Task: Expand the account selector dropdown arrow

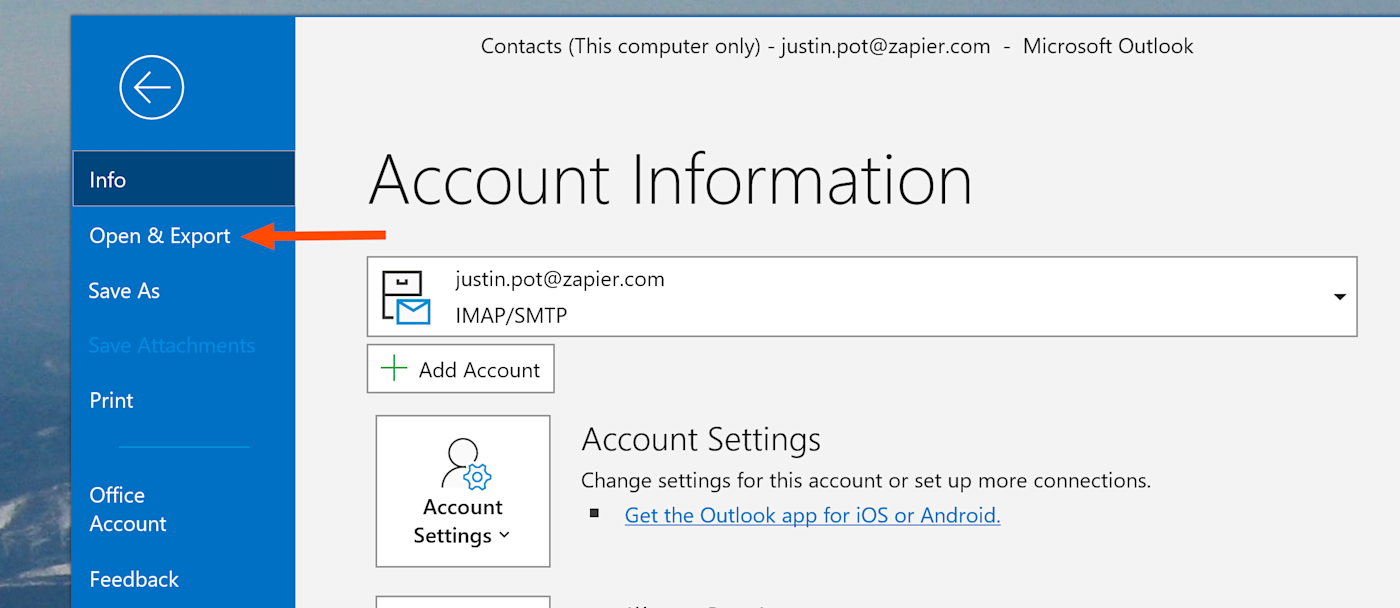Action: [x=1339, y=297]
